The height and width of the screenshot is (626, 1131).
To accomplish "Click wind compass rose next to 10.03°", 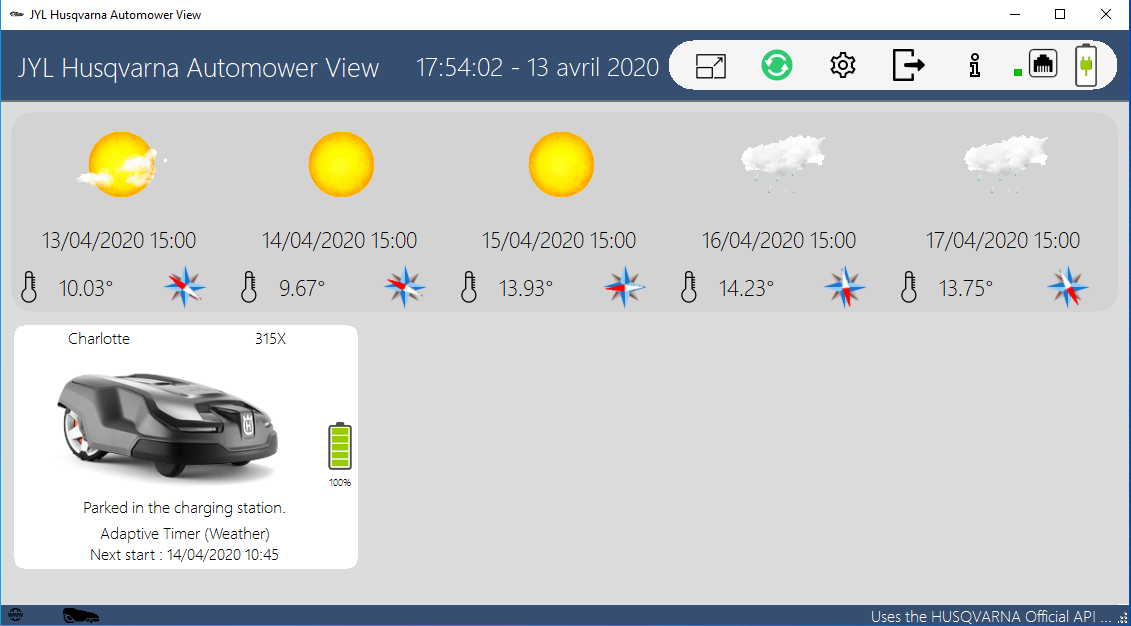I will click(x=185, y=287).
